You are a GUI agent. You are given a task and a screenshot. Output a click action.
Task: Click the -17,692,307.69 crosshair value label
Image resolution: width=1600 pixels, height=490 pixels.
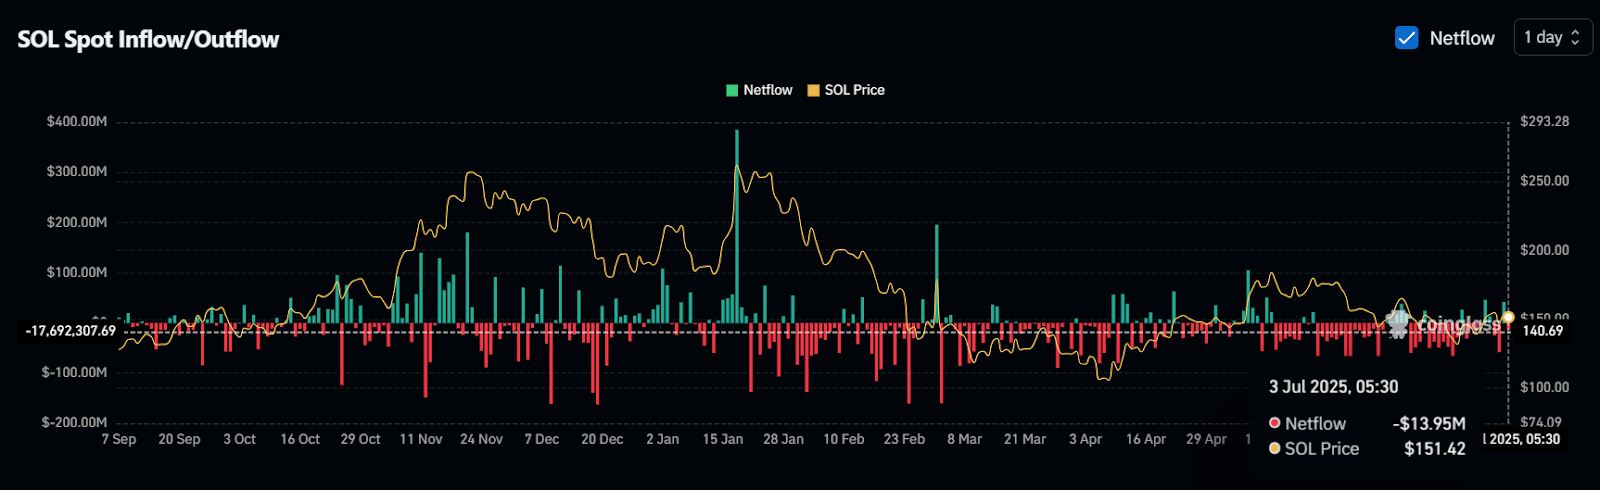70,331
